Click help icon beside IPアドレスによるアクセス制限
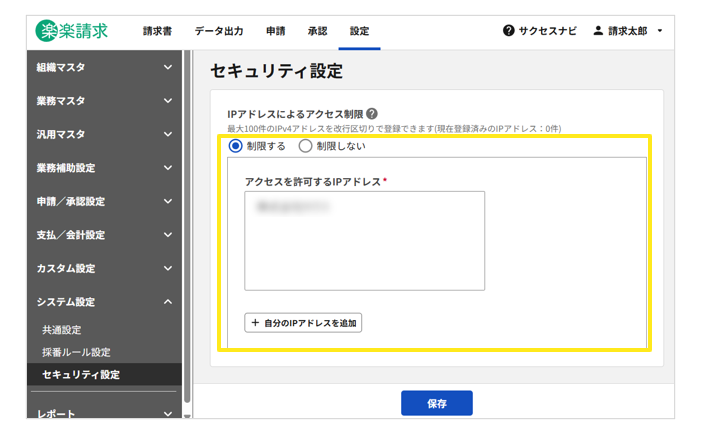This screenshot has width=704, height=433. (x=372, y=114)
